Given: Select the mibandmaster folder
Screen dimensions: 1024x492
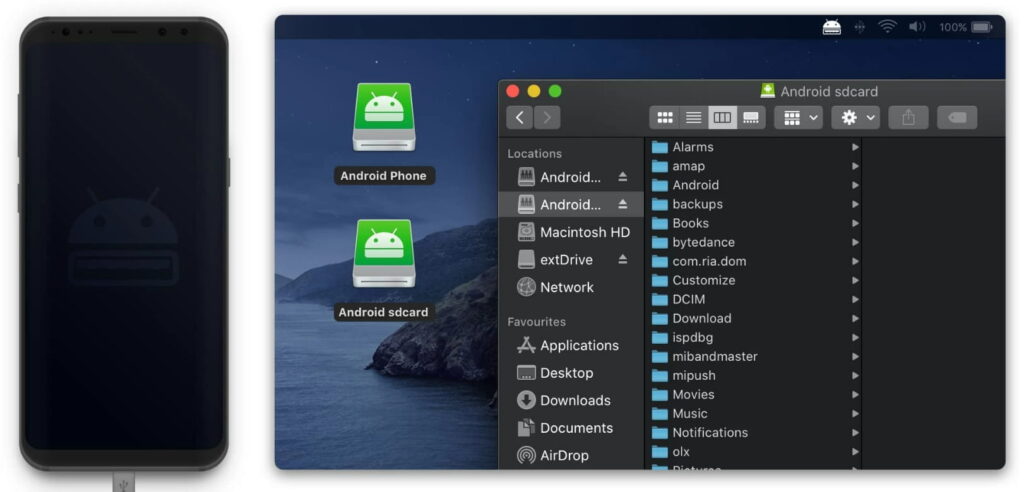Looking at the screenshot, I should click(754, 357).
